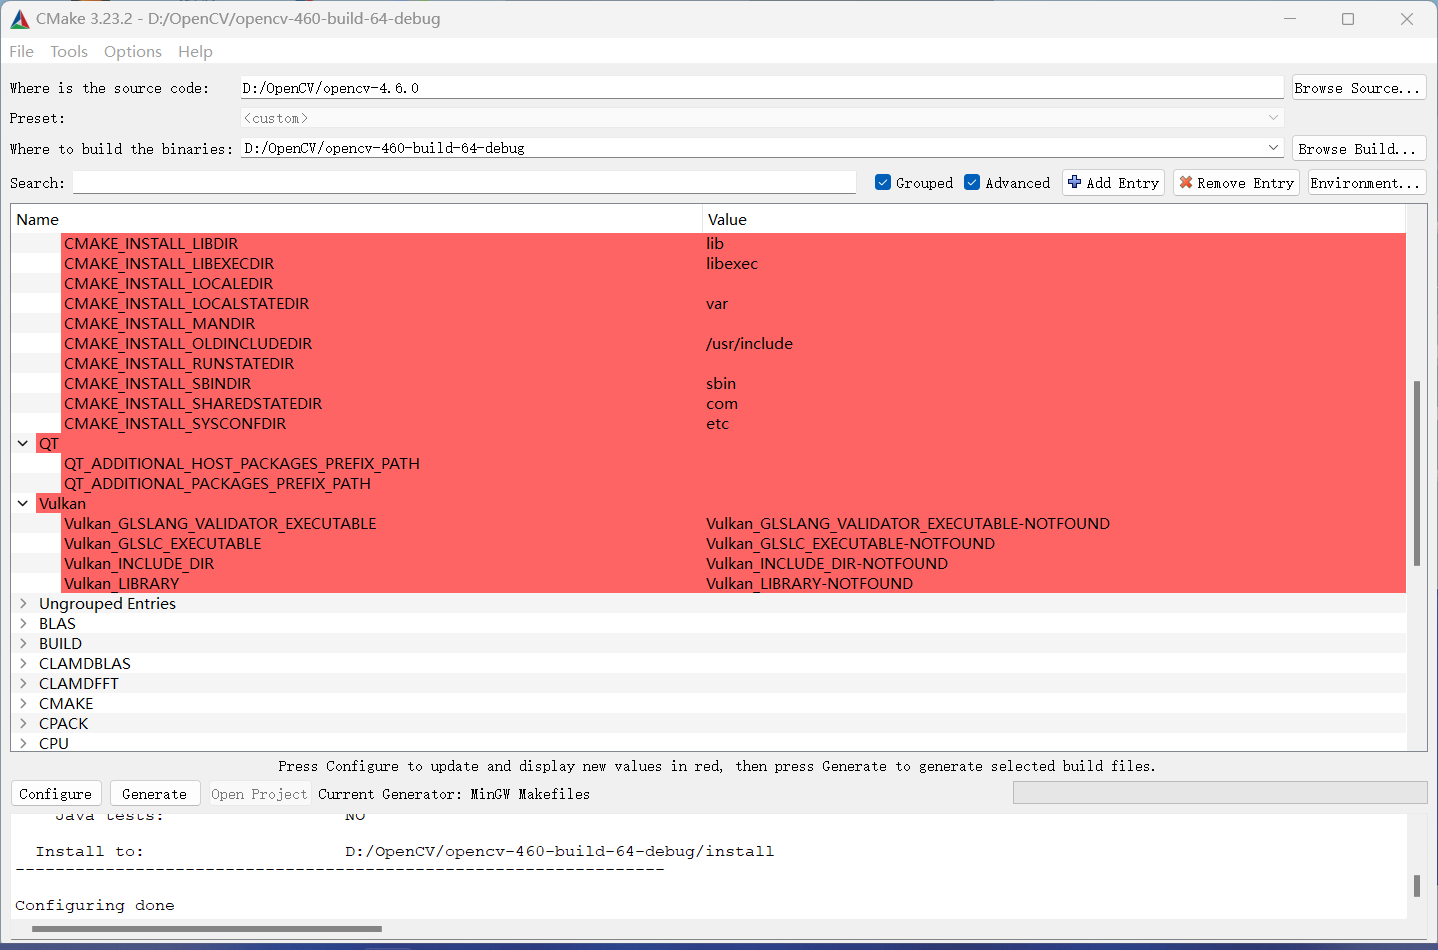Screen dimensions: 1438x950
Task: Collapse the QT variable group
Action: click(22, 443)
